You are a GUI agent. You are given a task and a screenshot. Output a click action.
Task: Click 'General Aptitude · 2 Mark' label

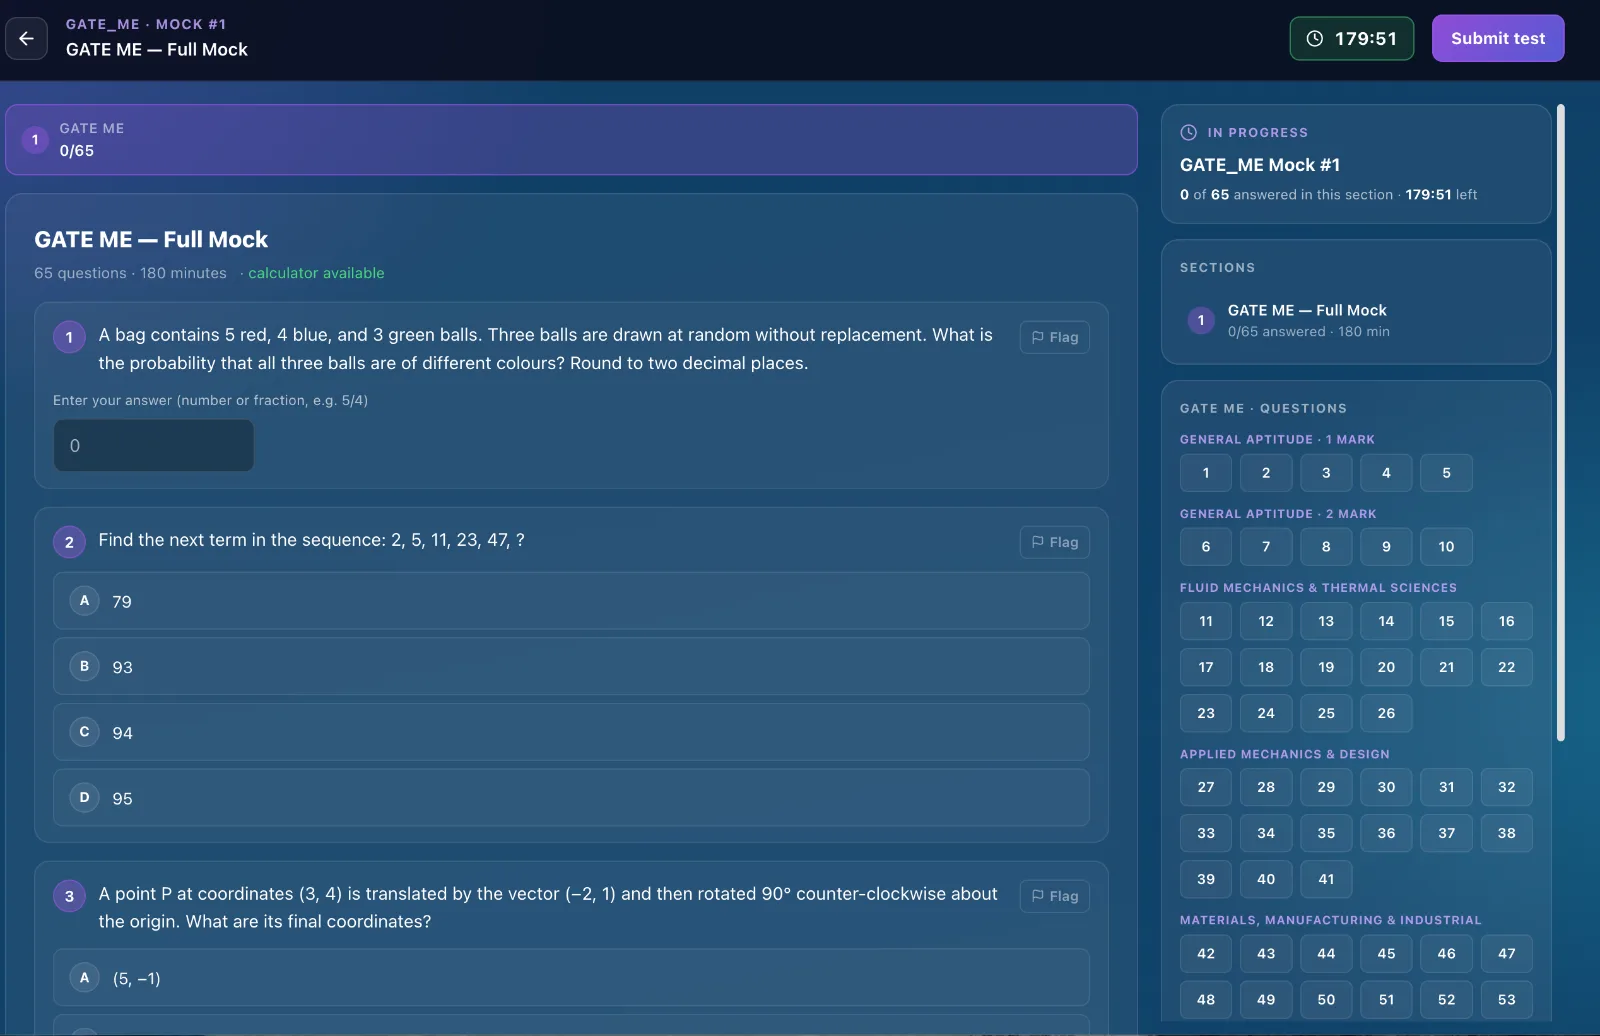[1278, 514]
